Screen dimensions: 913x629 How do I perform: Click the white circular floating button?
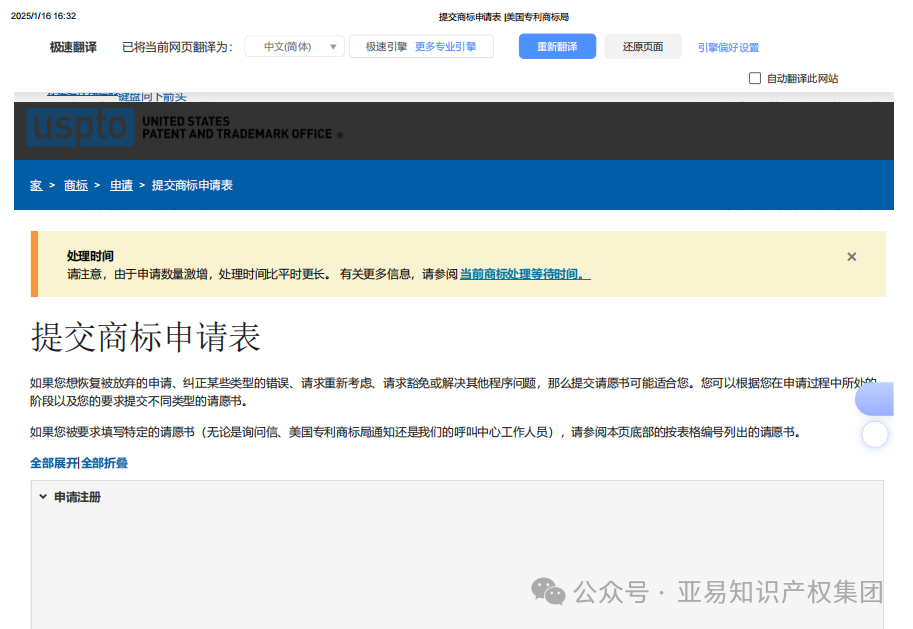point(875,434)
